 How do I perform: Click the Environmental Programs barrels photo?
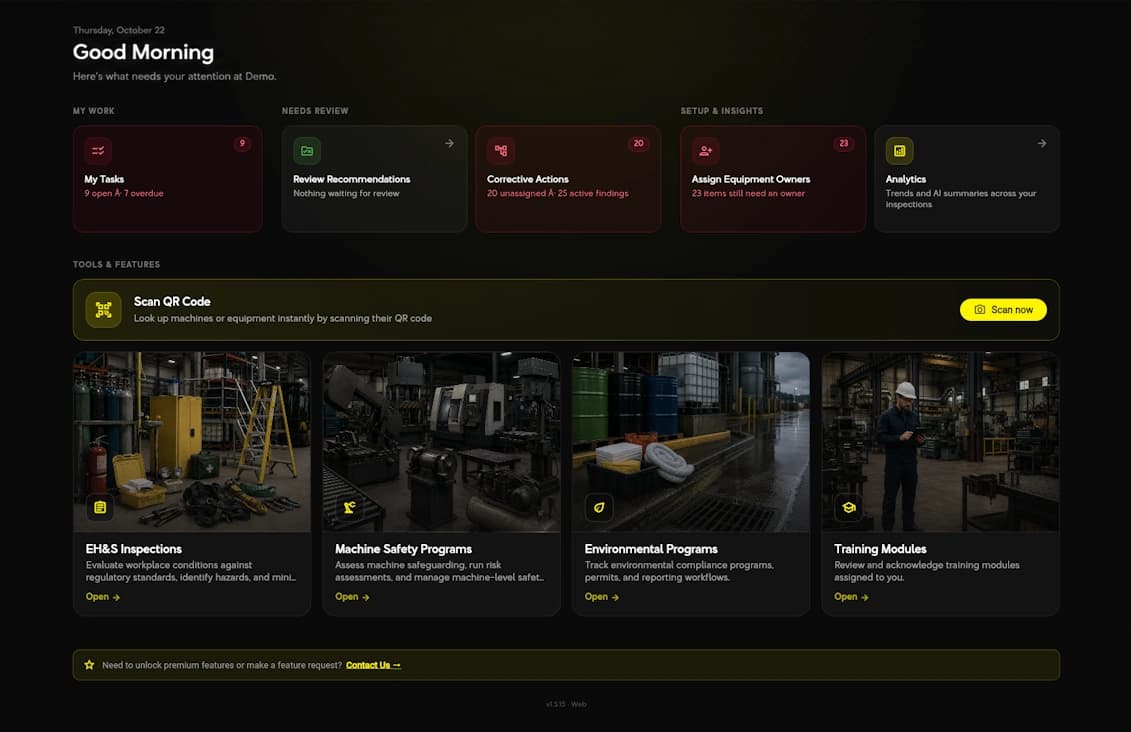[691, 441]
